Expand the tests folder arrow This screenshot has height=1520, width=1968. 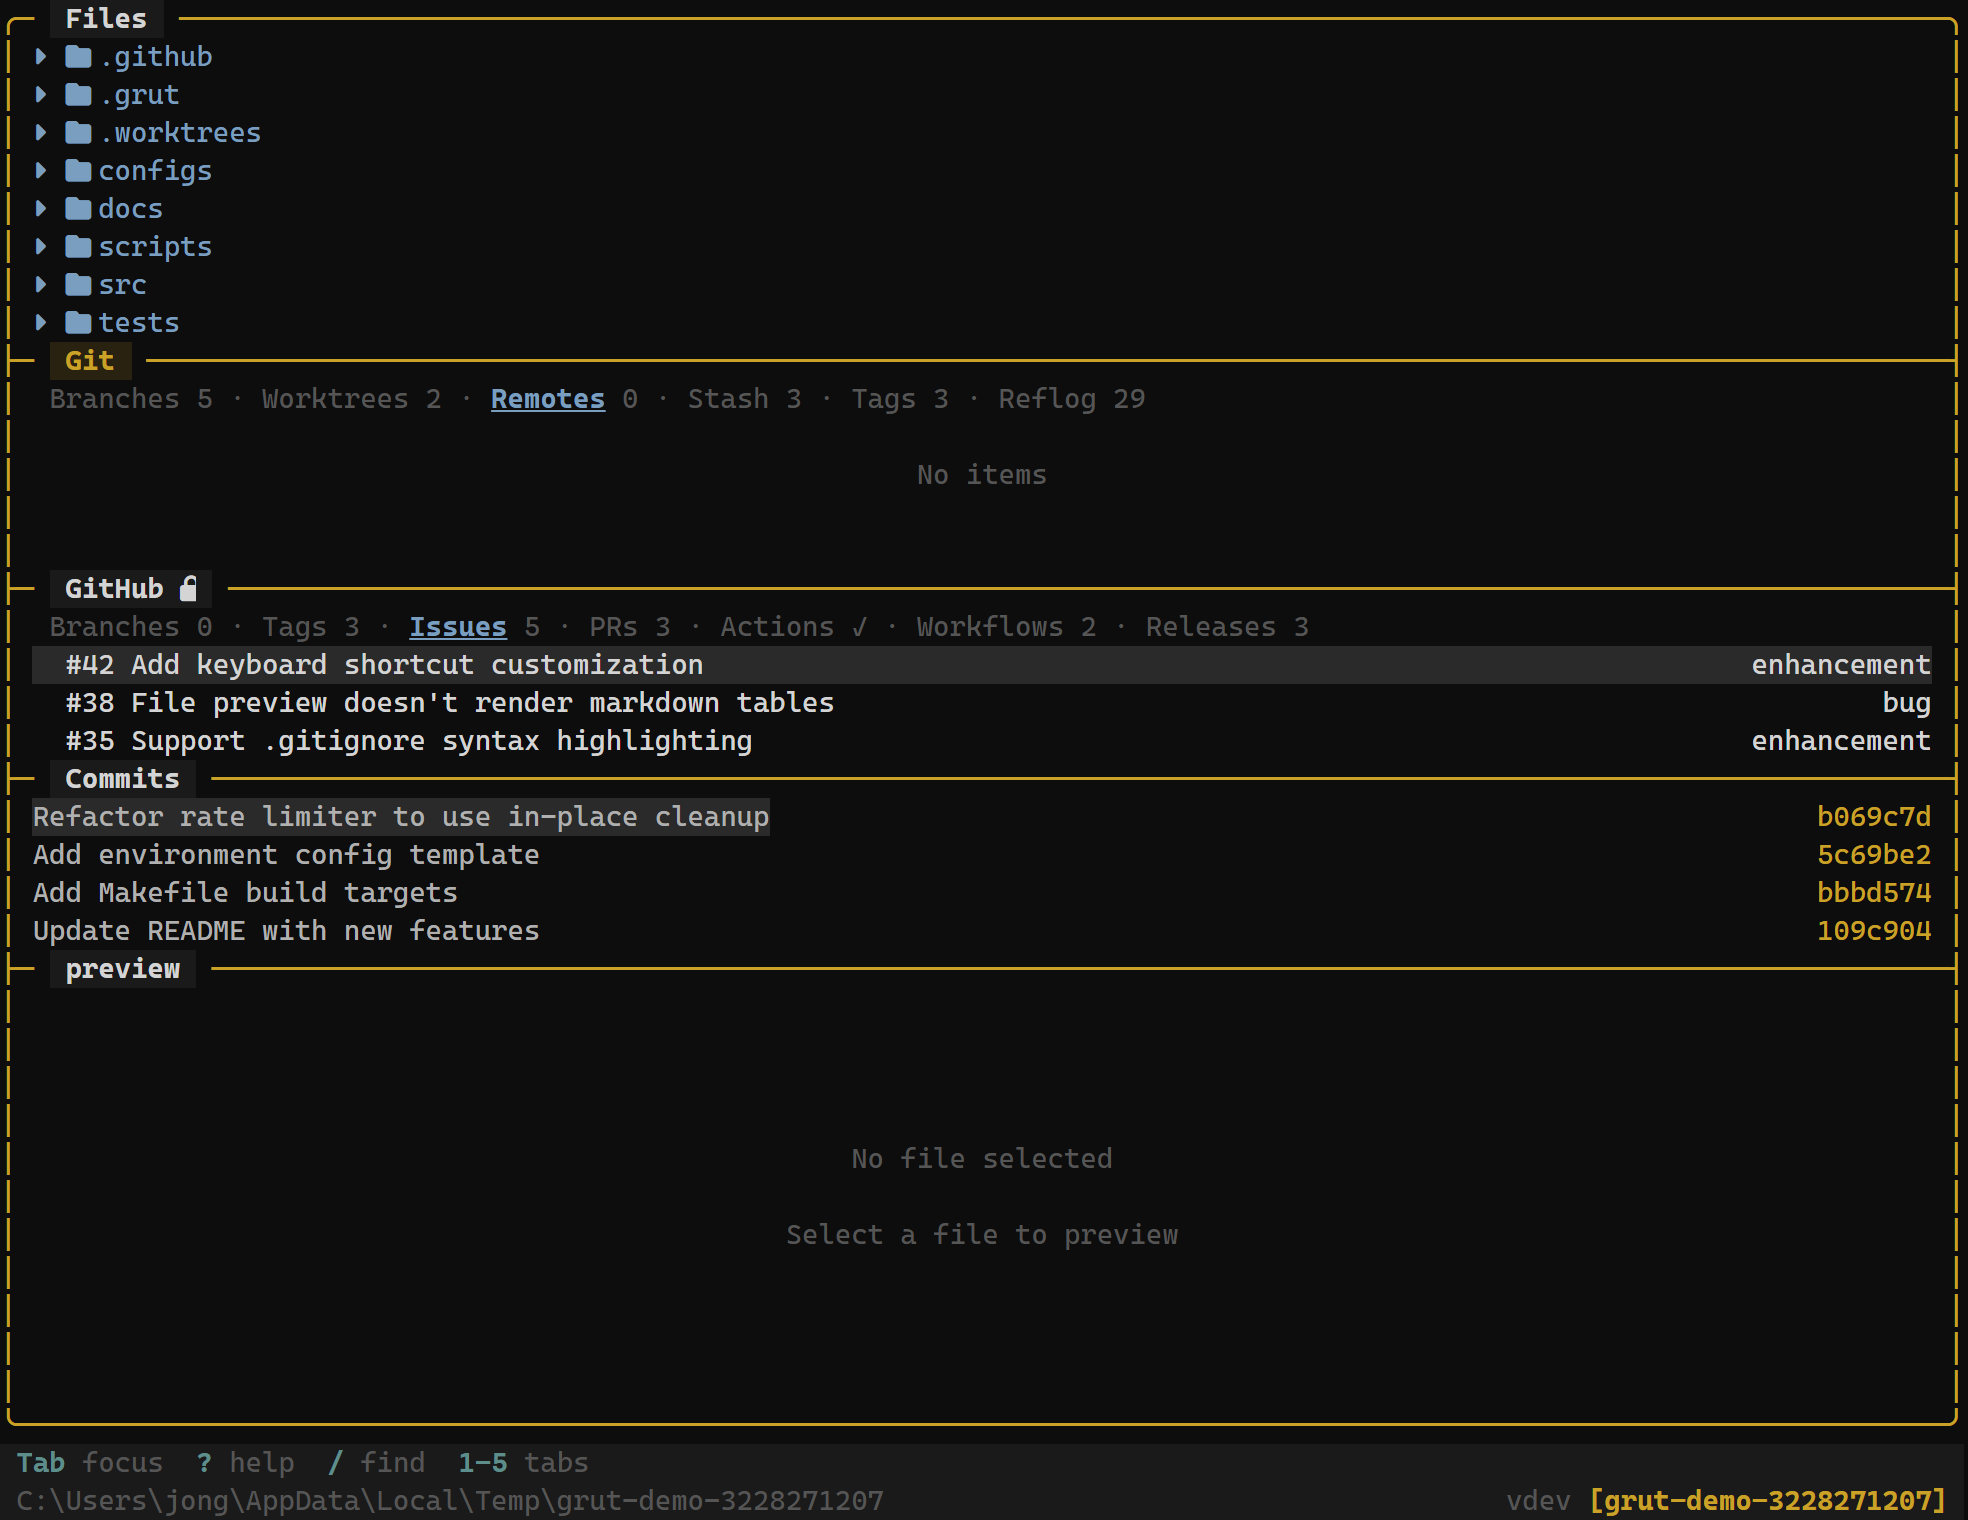pos(41,323)
